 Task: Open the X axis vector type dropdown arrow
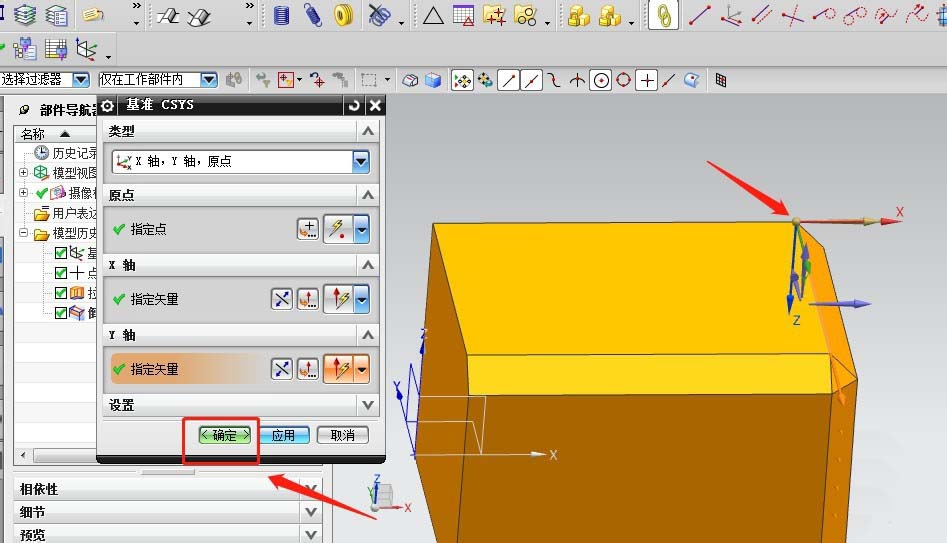coord(362,300)
